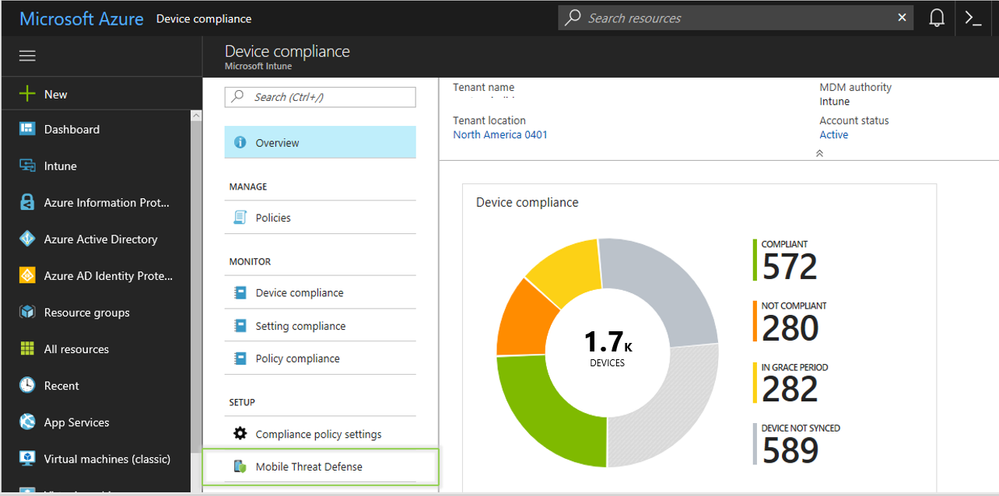999x496 pixels.
Task: Click the Mobile Threat Defense shield icon
Action: pyautogui.click(x=240, y=467)
